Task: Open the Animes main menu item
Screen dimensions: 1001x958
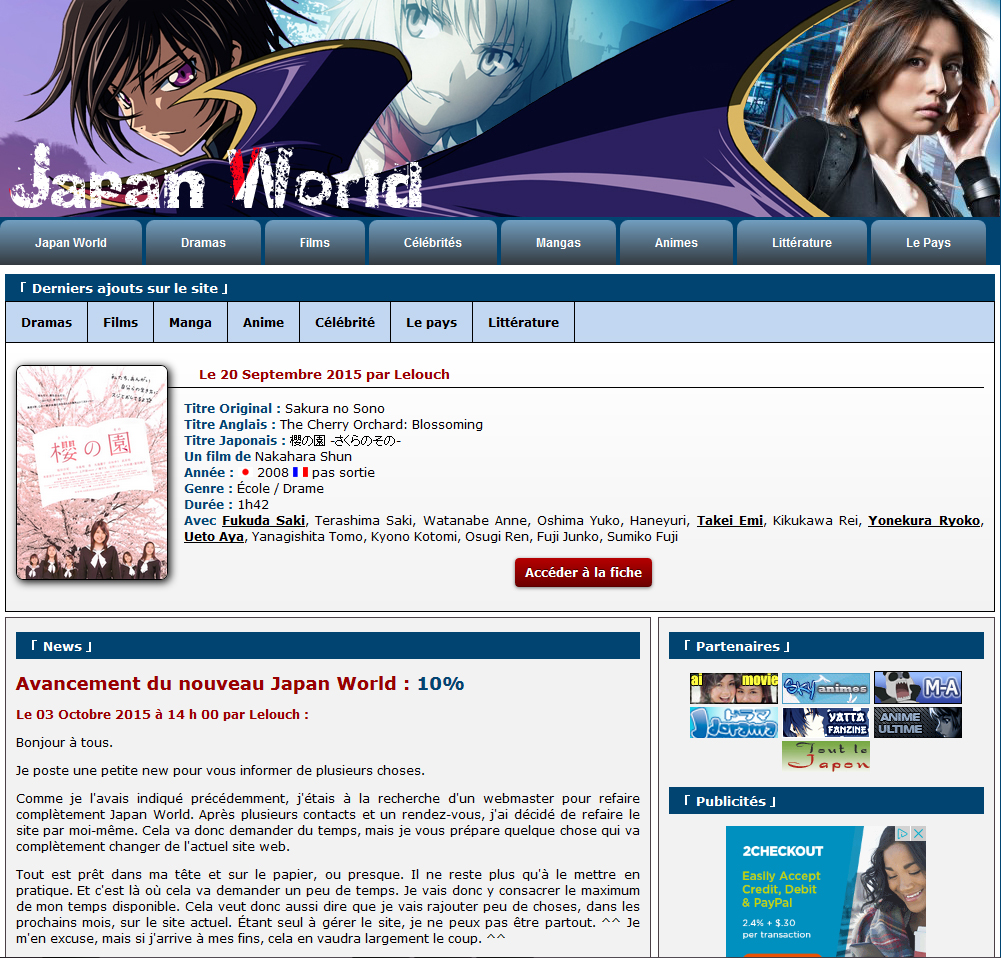Action: click(676, 243)
